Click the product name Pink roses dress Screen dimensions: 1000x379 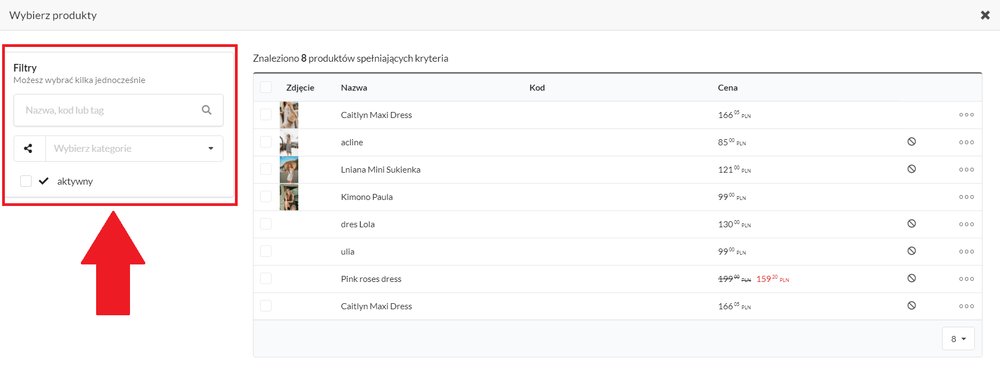(x=371, y=279)
